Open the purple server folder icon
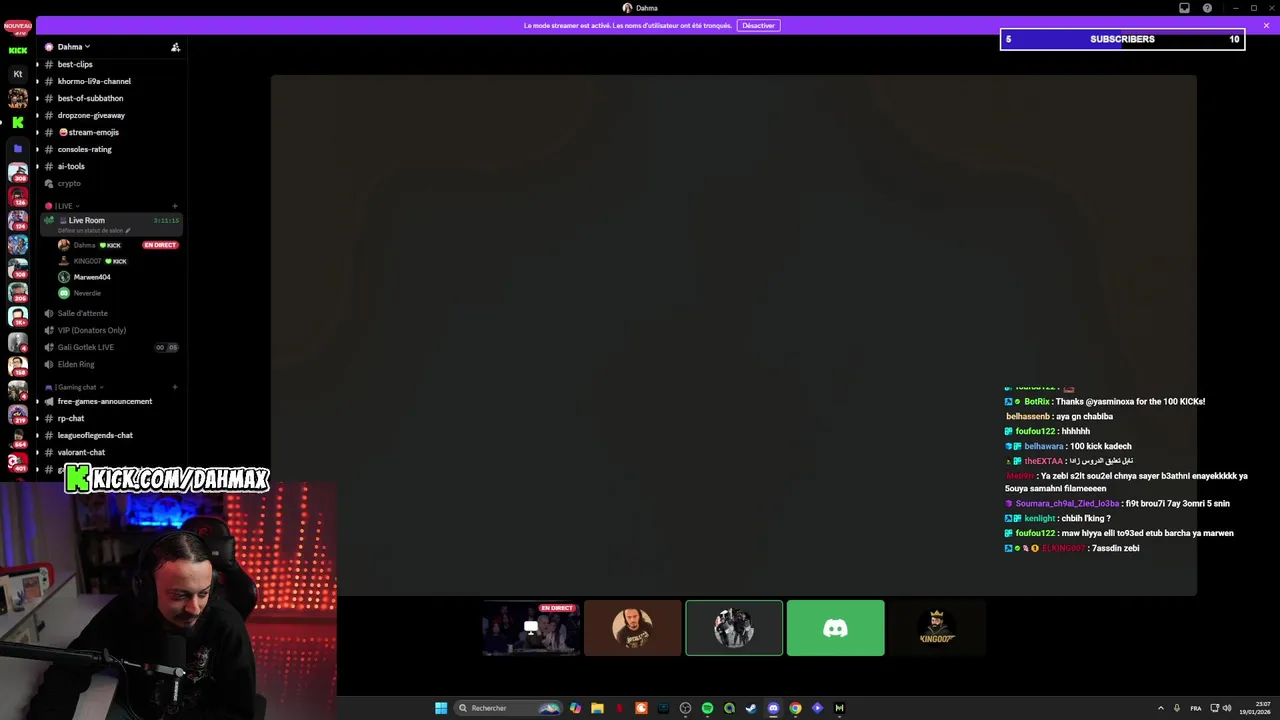1280x720 pixels. point(18,148)
